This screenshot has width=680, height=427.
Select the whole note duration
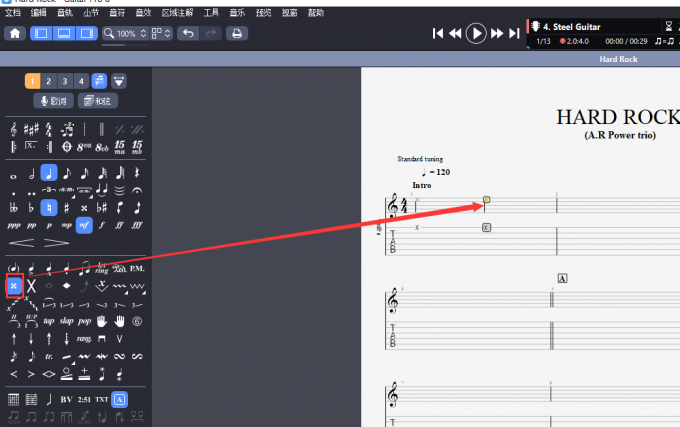tap(14, 172)
